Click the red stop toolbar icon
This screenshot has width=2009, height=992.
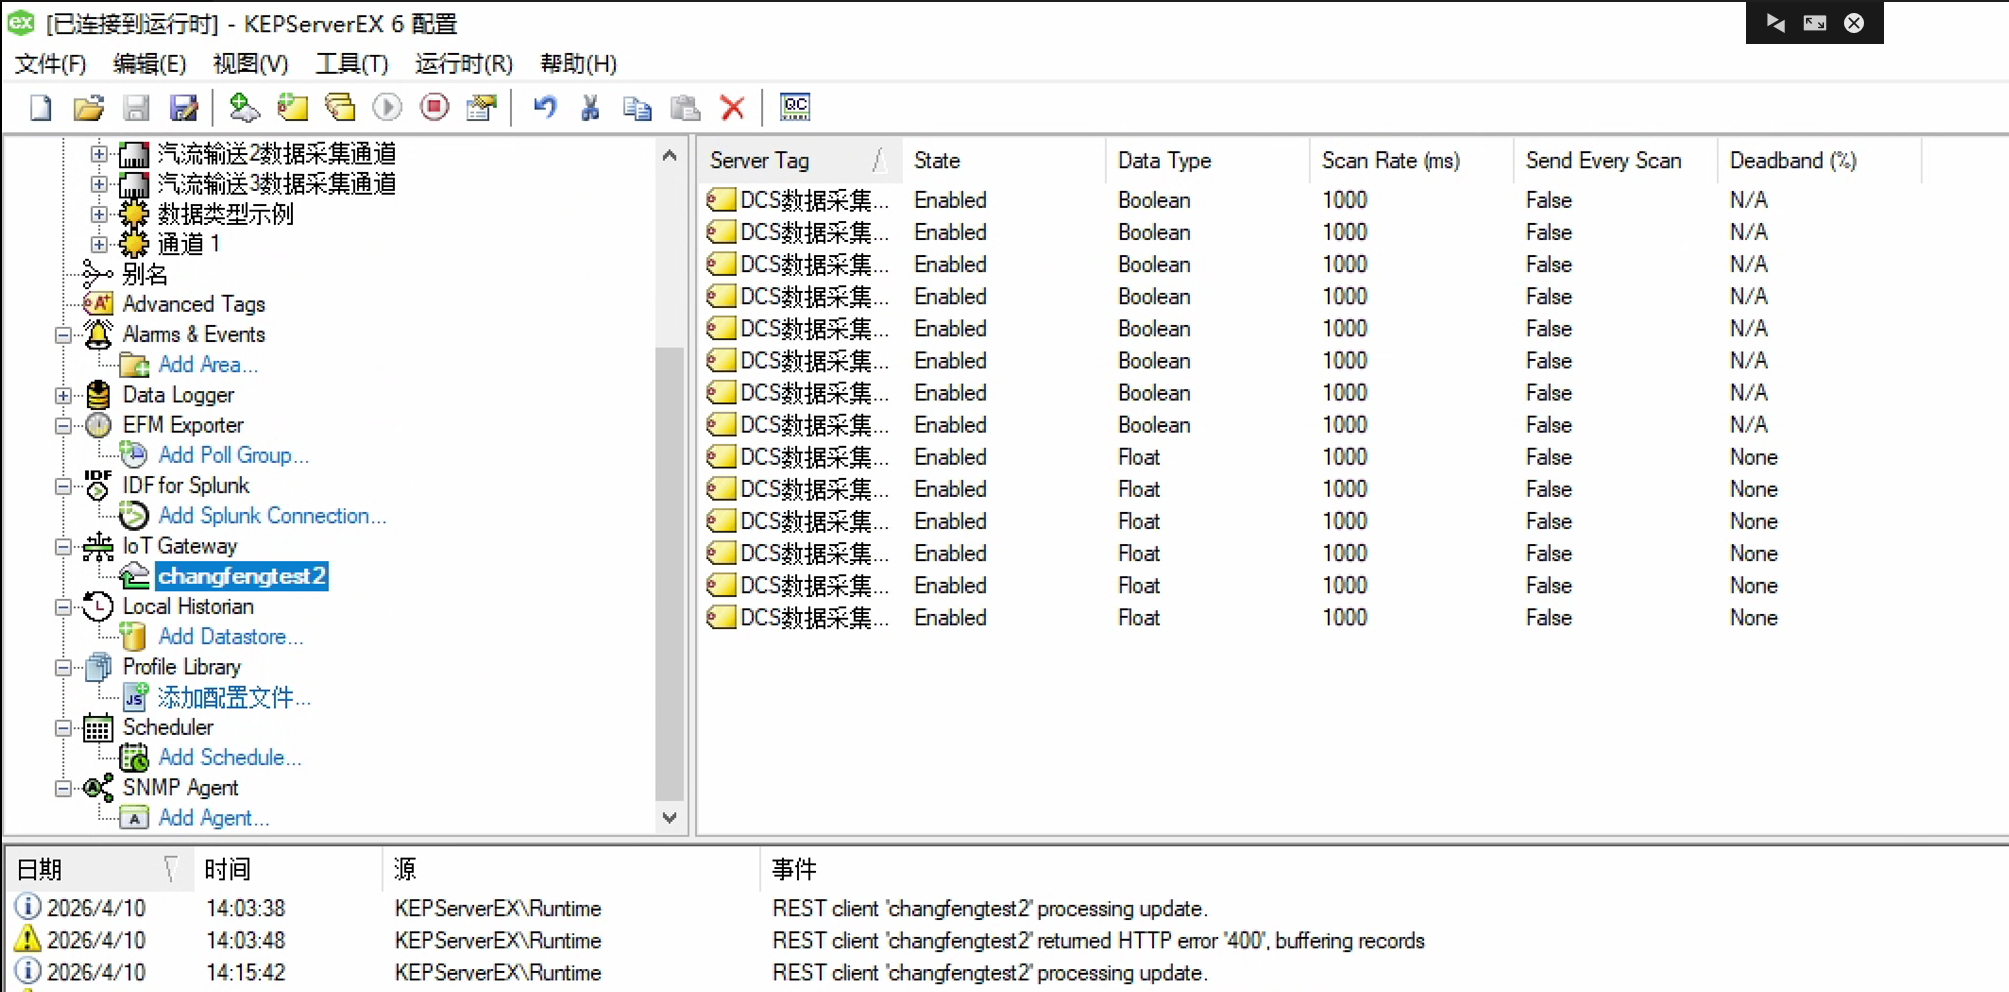coord(434,107)
